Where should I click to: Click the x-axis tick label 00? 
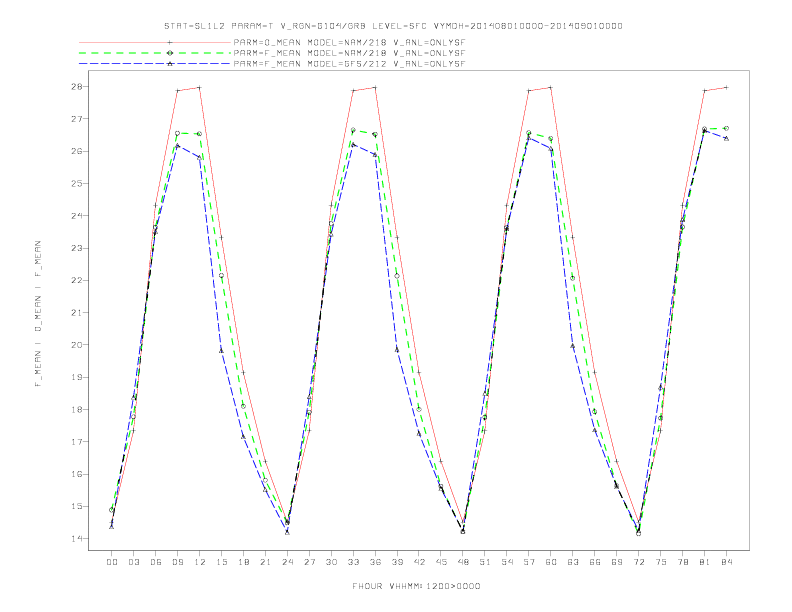(112, 562)
